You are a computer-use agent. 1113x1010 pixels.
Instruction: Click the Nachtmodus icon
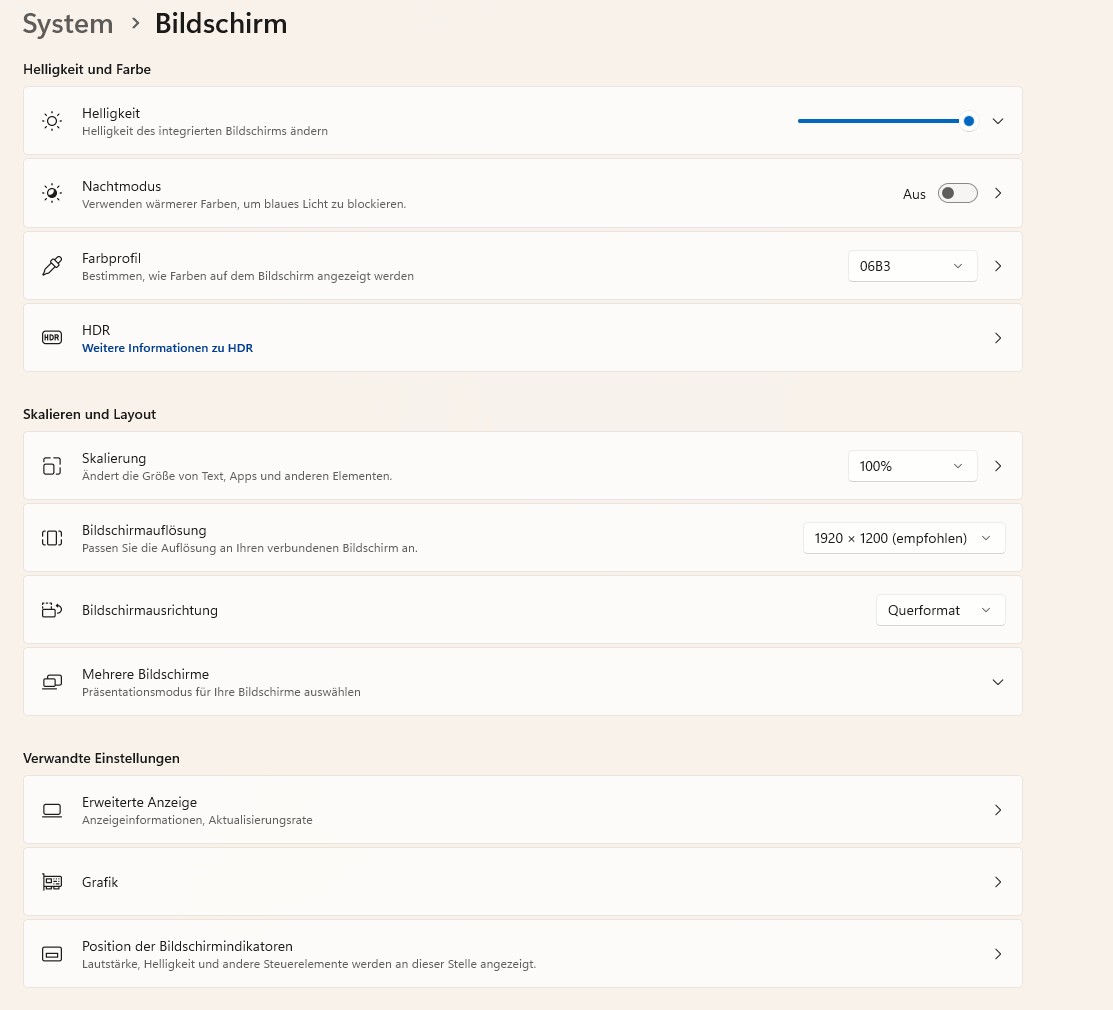52,193
